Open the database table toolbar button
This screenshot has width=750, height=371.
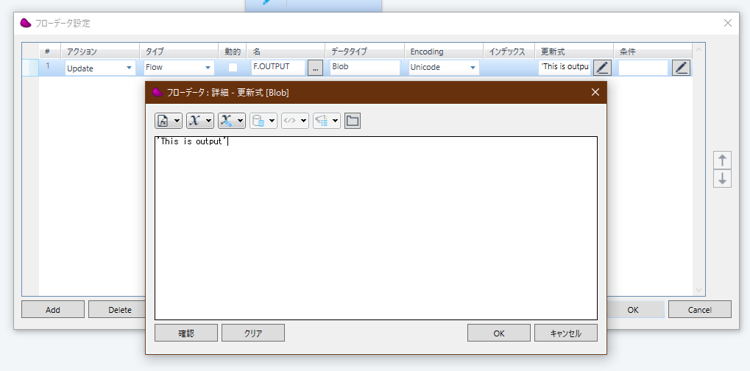pyautogui.click(x=264, y=121)
